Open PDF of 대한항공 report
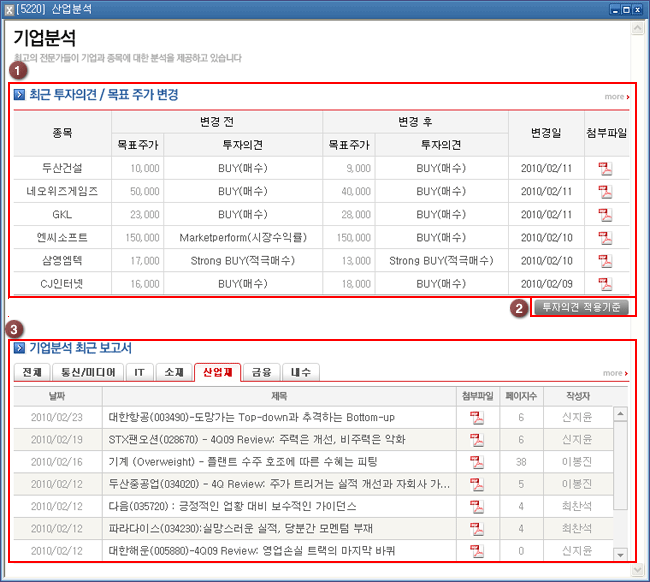650x582 pixels. 477,416
